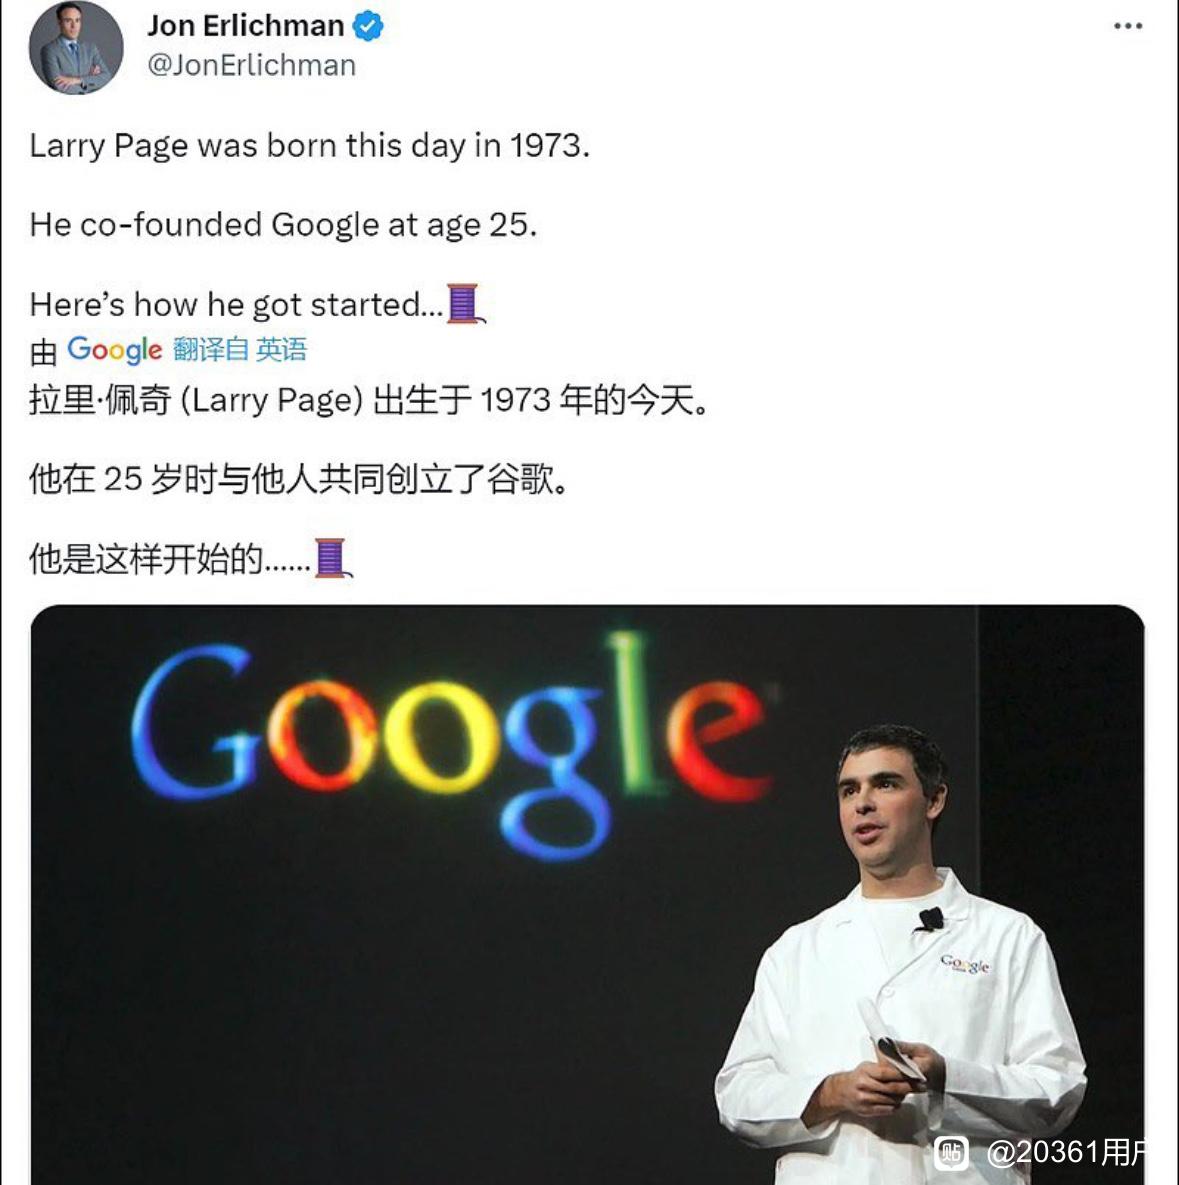Open the attached Google keynote photo
This screenshot has height=1185, width=1179.
(x=587, y=895)
